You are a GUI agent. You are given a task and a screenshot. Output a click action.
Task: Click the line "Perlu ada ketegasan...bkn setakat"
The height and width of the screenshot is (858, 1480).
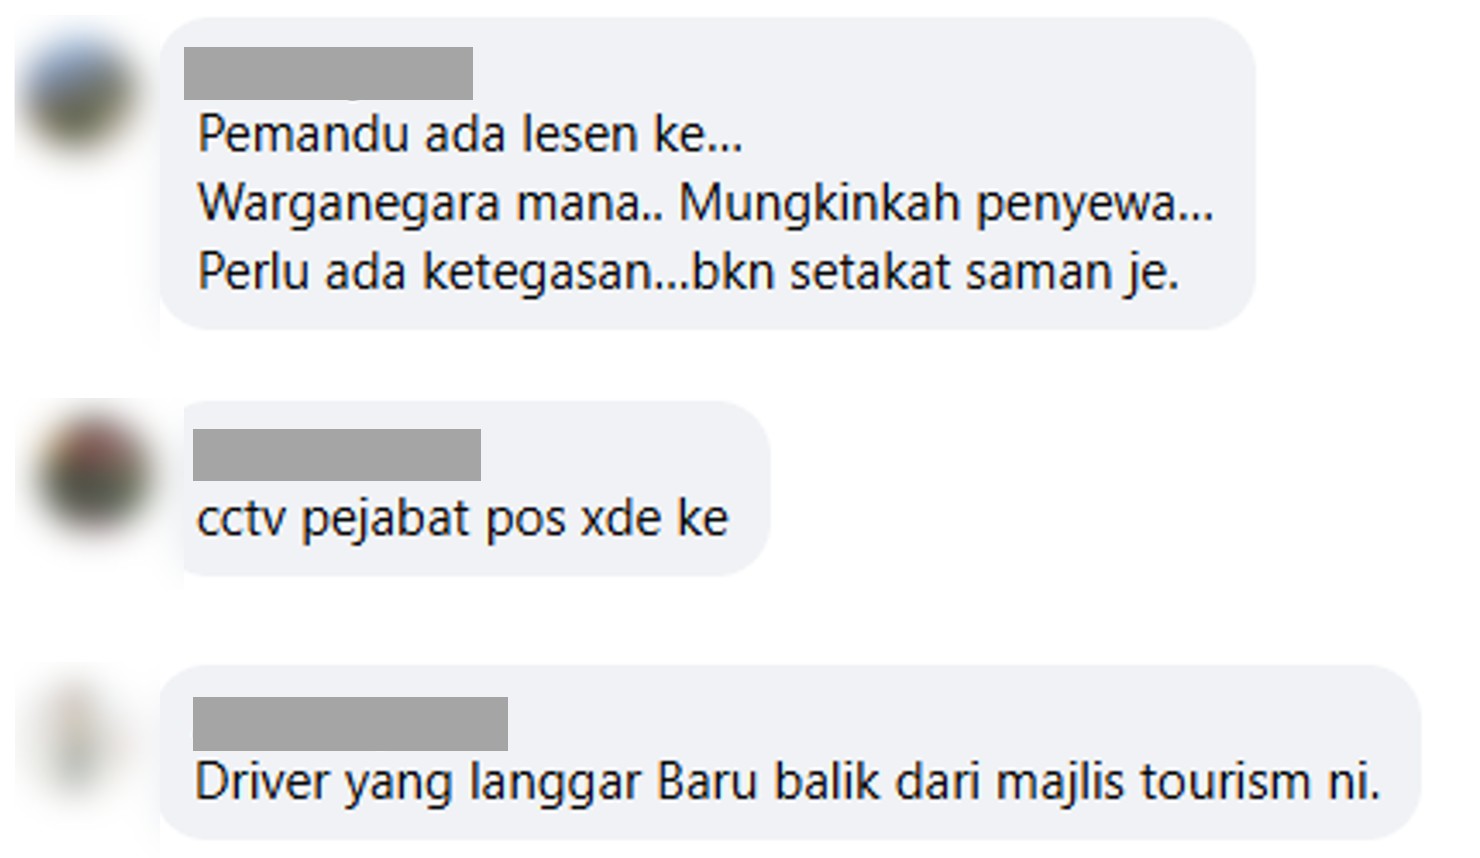click(688, 272)
